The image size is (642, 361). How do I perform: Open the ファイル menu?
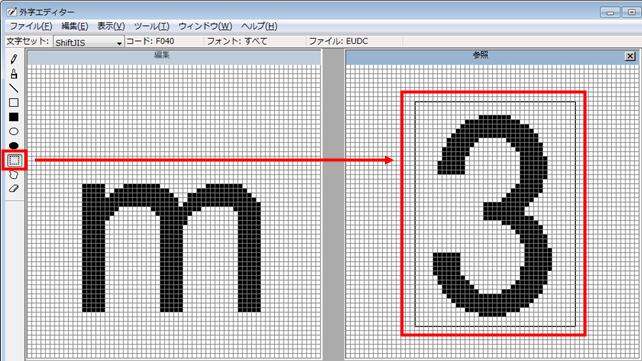[31, 26]
